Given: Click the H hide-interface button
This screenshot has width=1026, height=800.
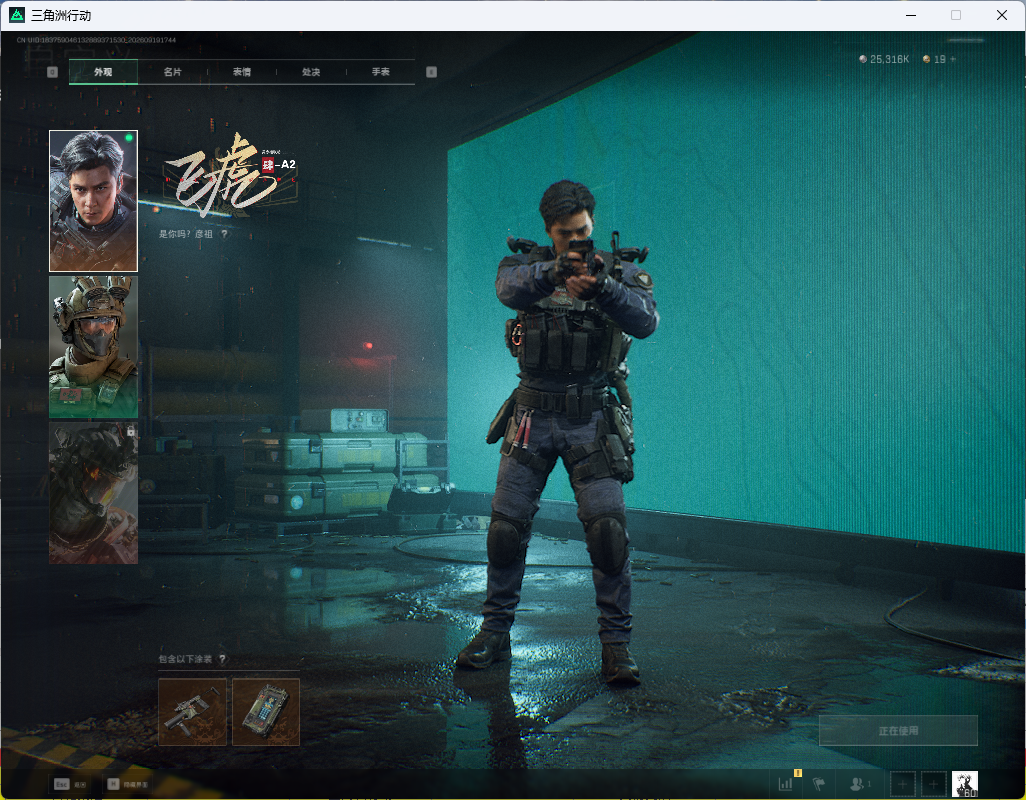Looking at the screenshot, I should (x=128, y=784).
